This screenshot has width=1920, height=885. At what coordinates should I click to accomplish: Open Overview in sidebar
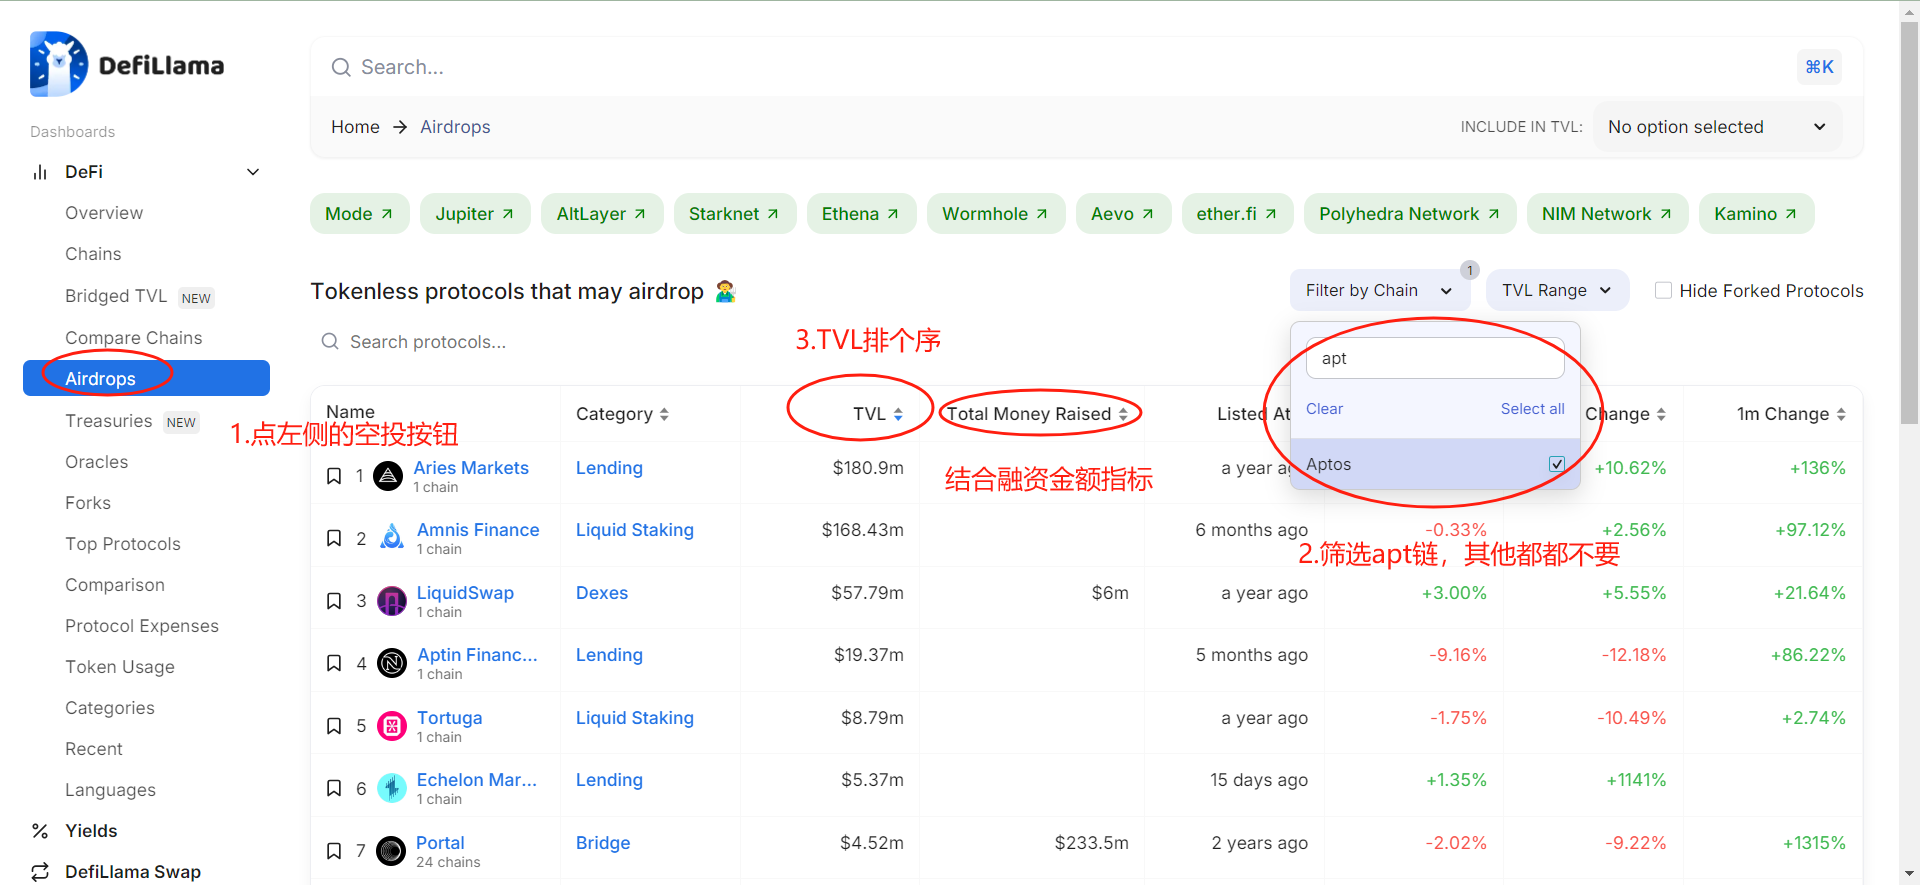click(x=104, y=213)
